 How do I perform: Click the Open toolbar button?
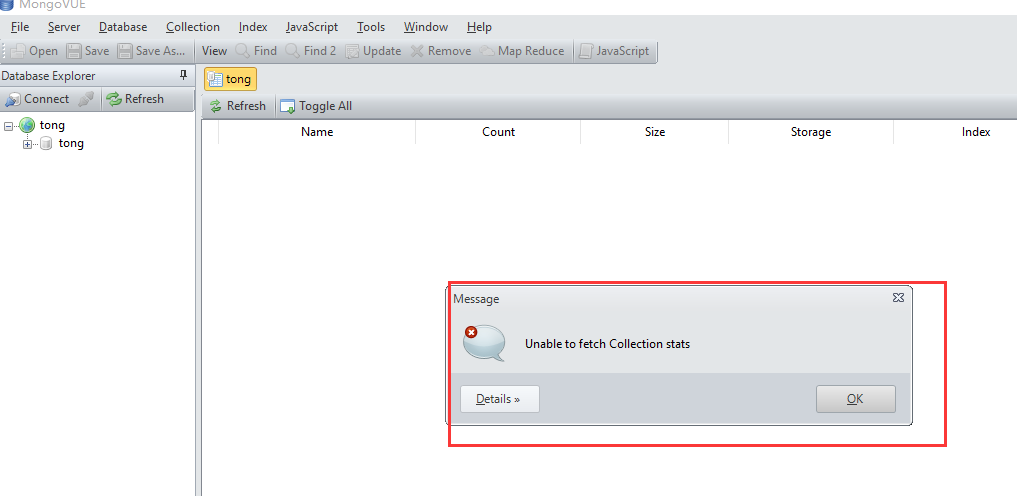pos(34,51)
